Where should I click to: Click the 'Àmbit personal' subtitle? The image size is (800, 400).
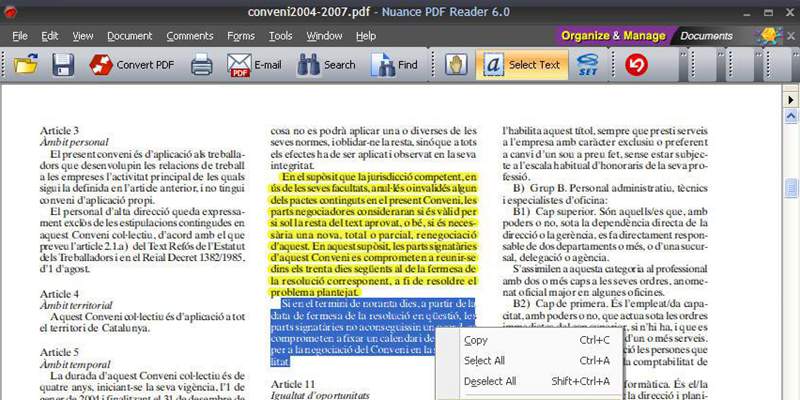point(74,142)
